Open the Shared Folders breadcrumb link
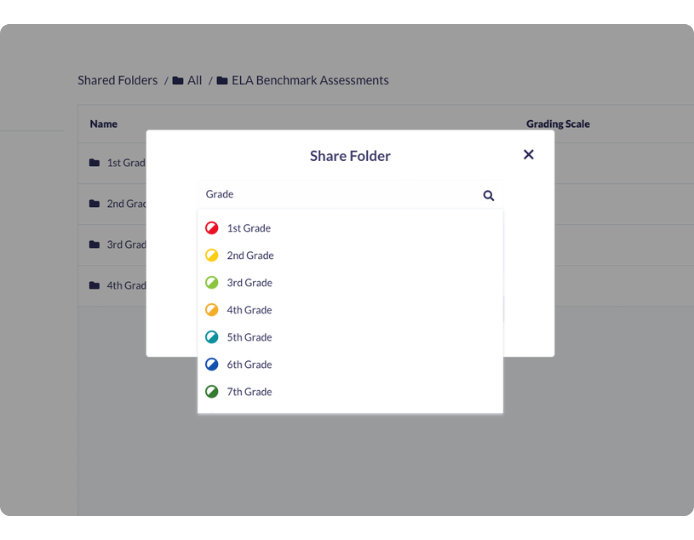Screen dimensions: 694x540 click(118, 80)
